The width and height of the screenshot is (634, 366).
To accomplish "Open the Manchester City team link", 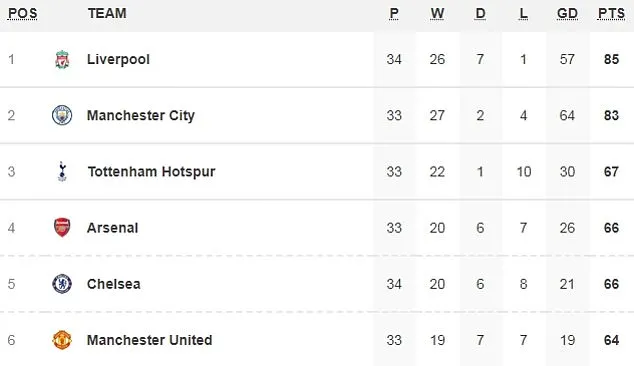I will coord(141,116).
